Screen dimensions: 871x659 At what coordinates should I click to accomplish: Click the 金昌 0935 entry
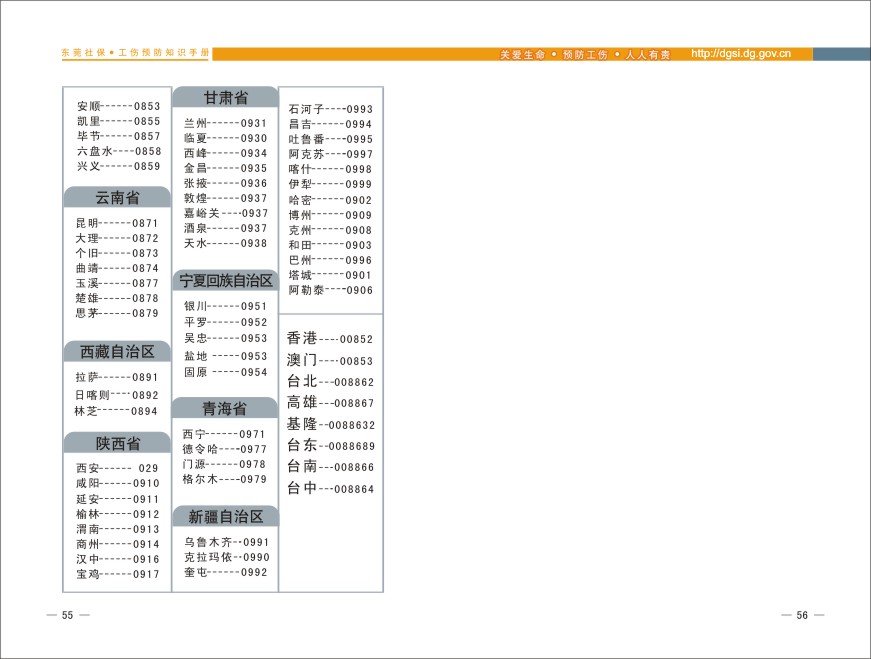pos(226,168)
